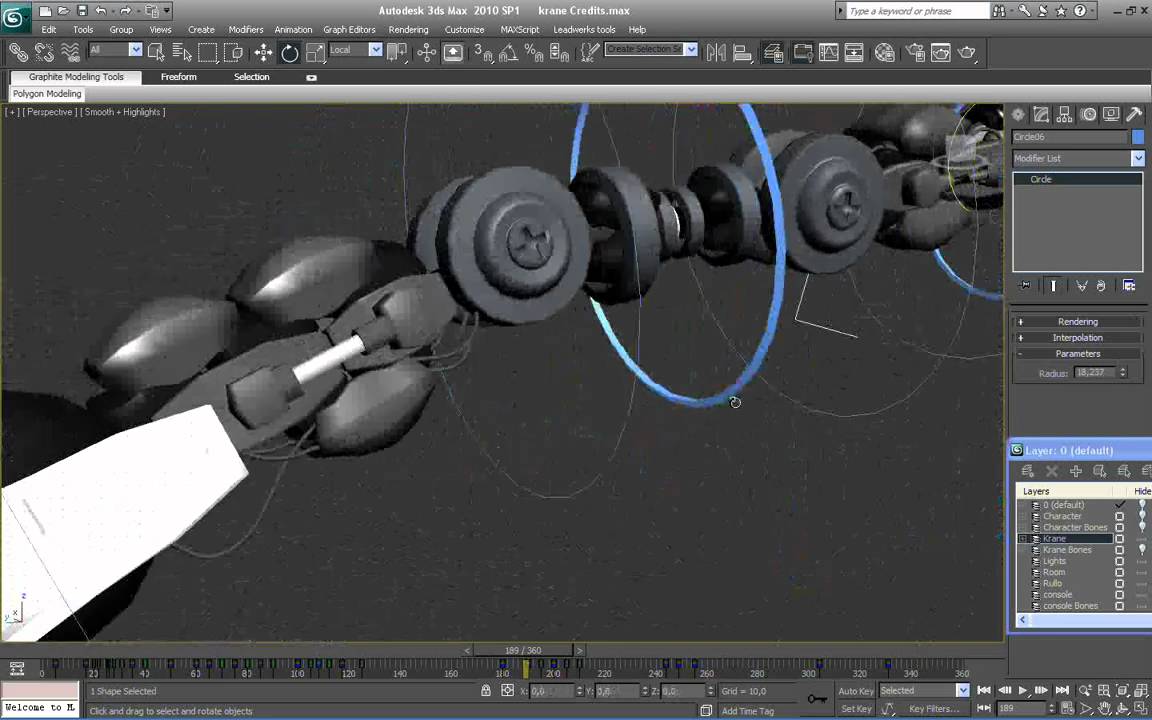Toggle hide bulb for 0 (default) layer
Image resolution: width=1152 pixels, height=720 pixels.
1142,505
